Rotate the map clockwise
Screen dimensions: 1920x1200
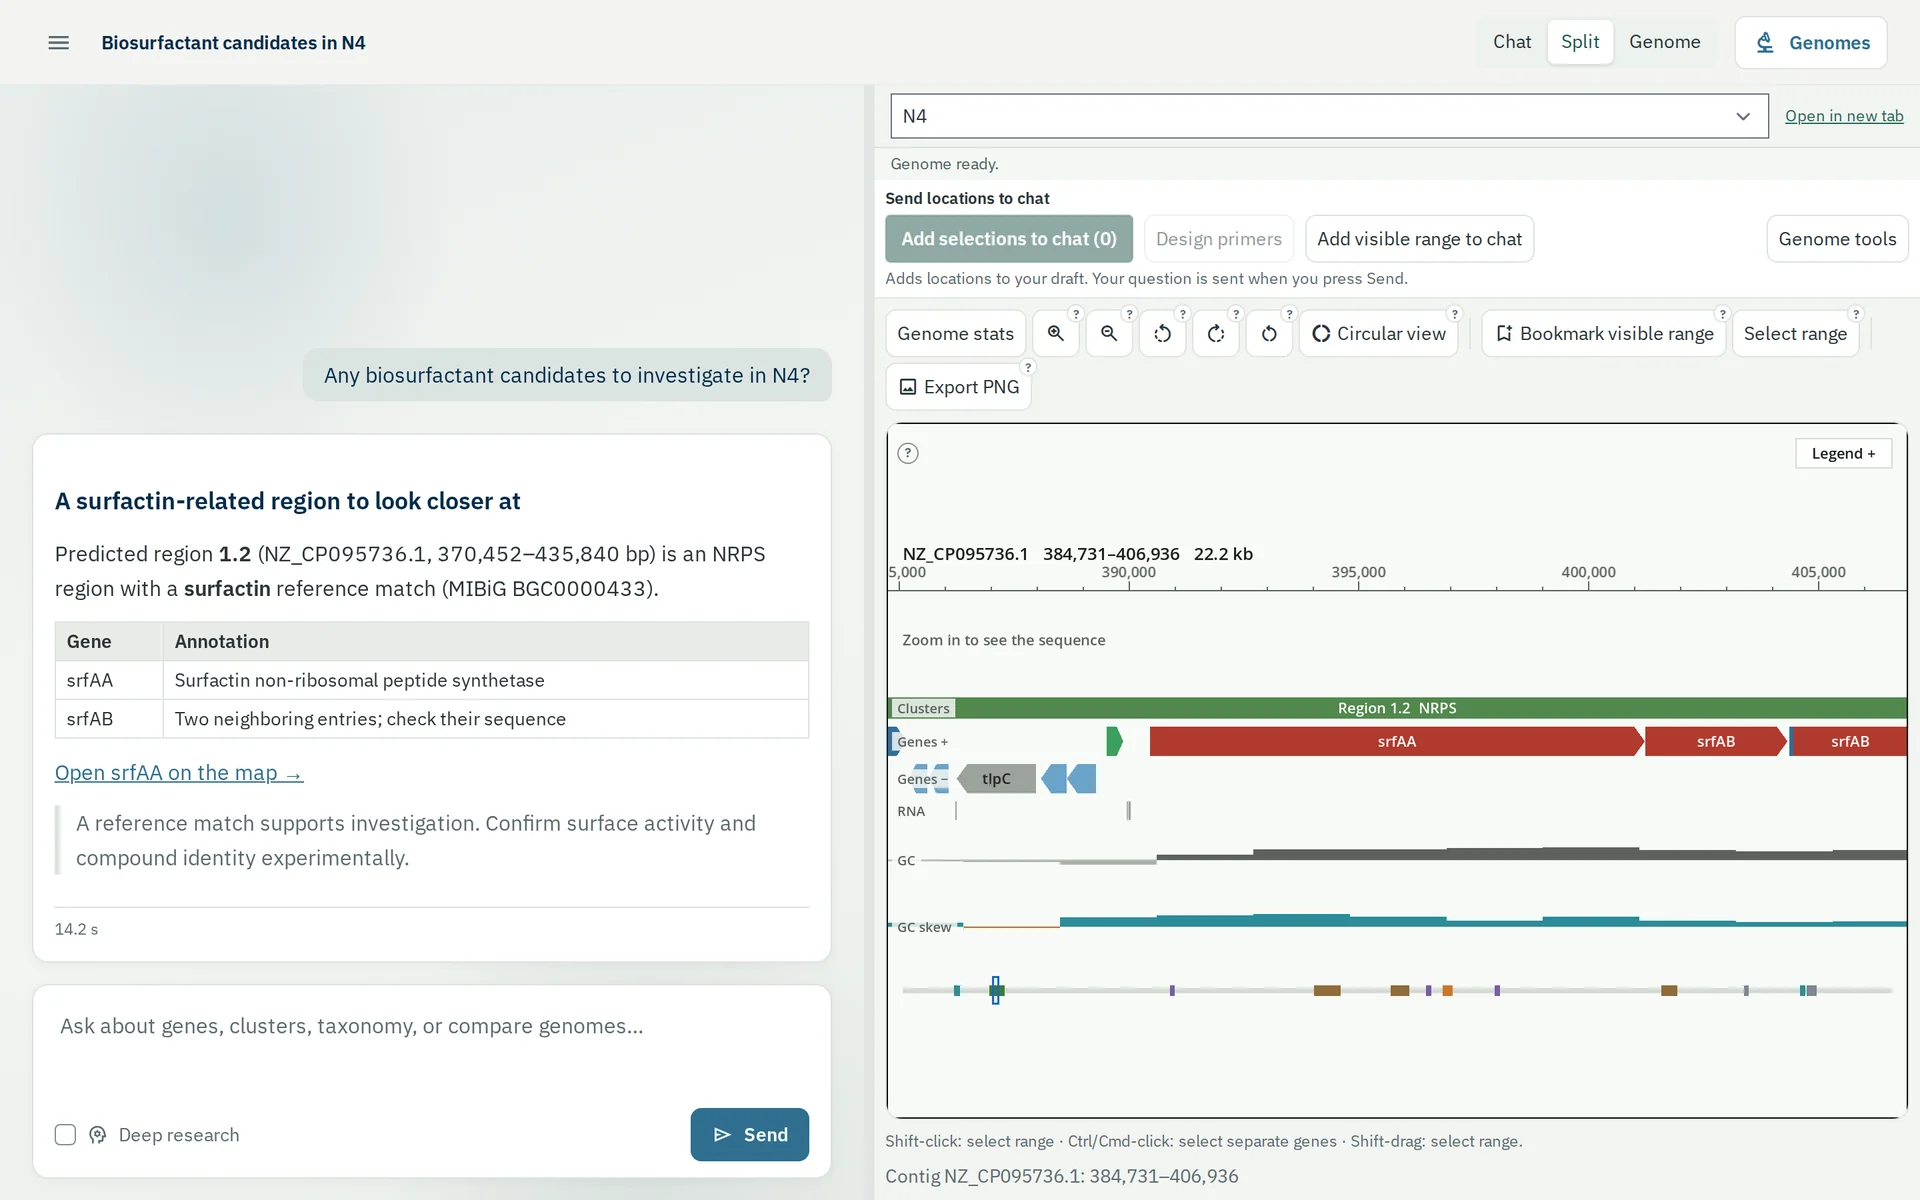coord(1216,334)
